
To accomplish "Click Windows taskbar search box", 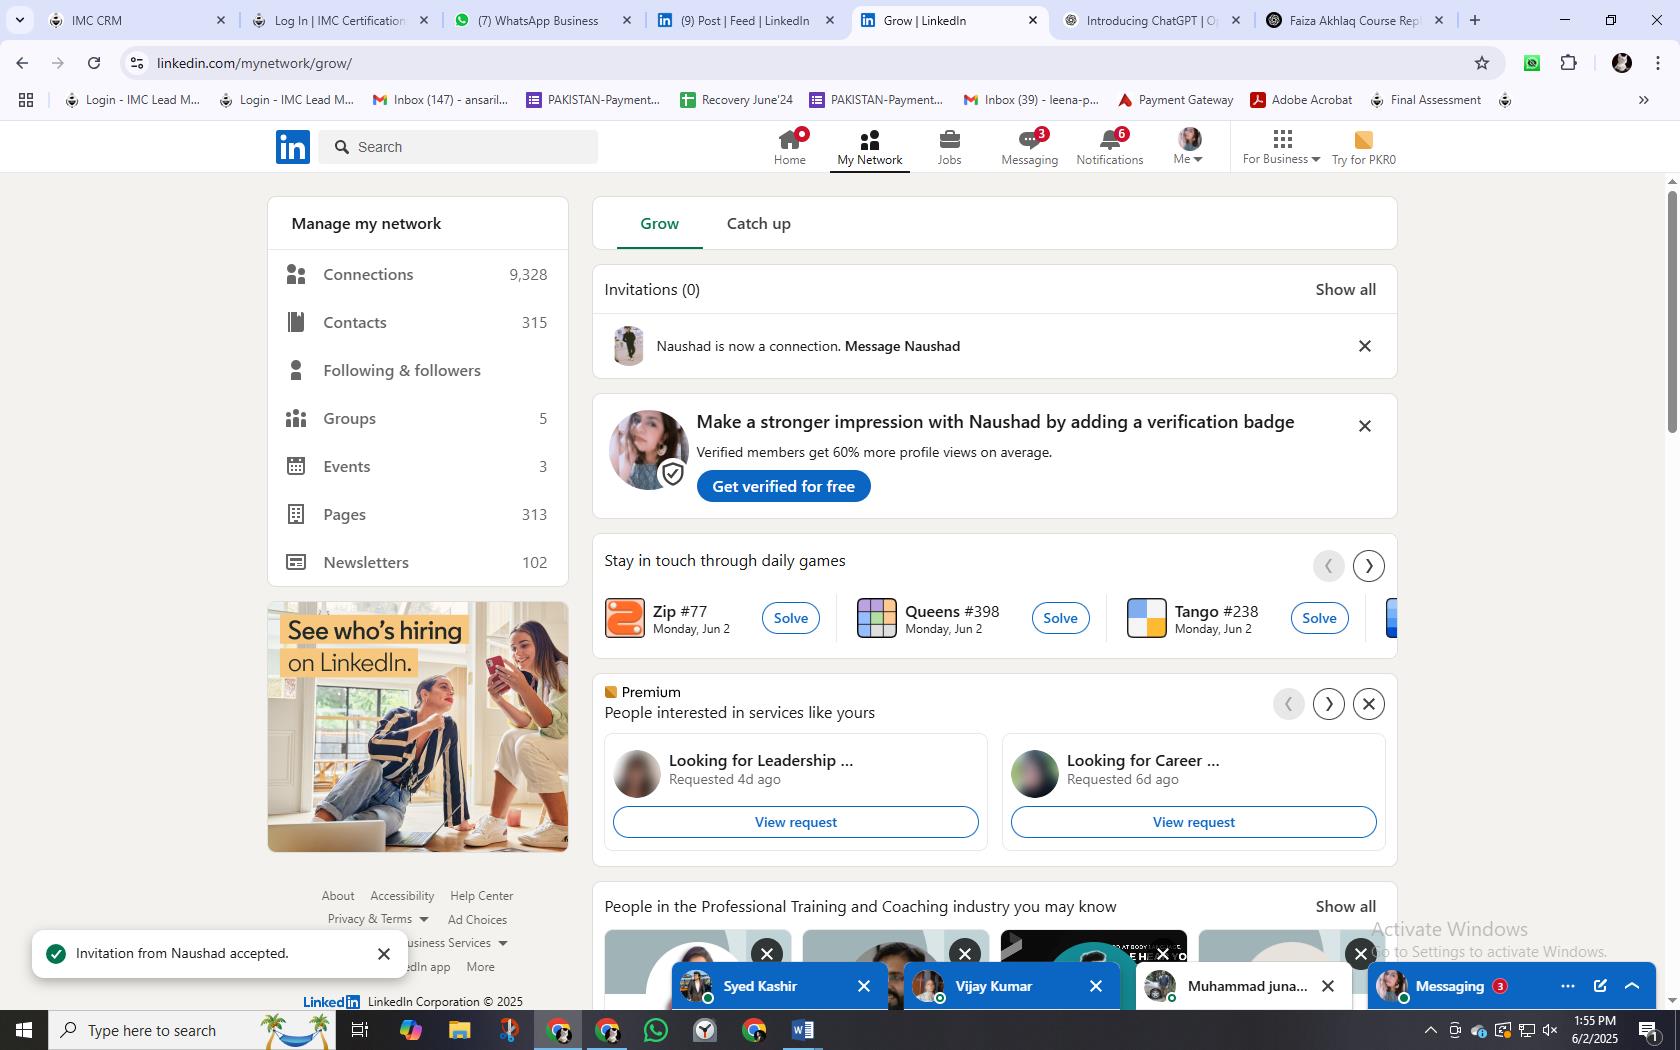I will tap(192, 1030).
